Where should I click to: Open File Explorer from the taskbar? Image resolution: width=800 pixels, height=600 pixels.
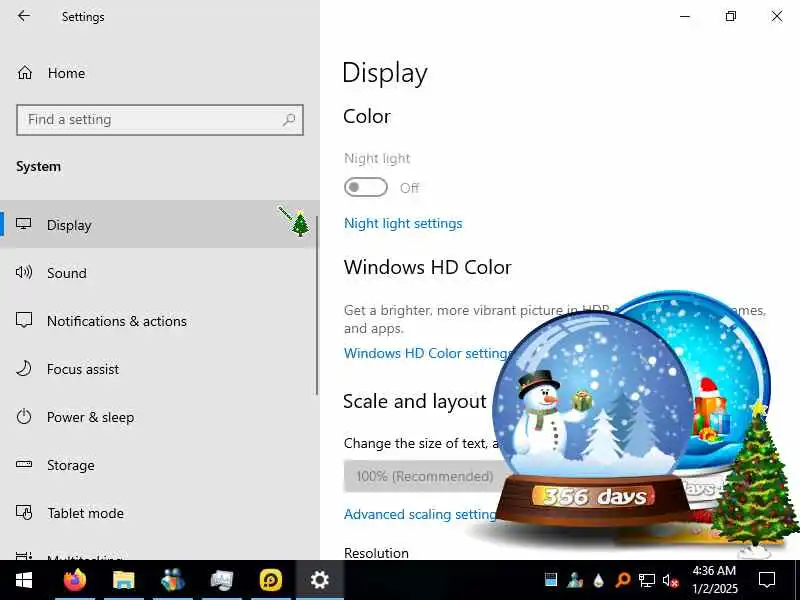coord(123,580)
